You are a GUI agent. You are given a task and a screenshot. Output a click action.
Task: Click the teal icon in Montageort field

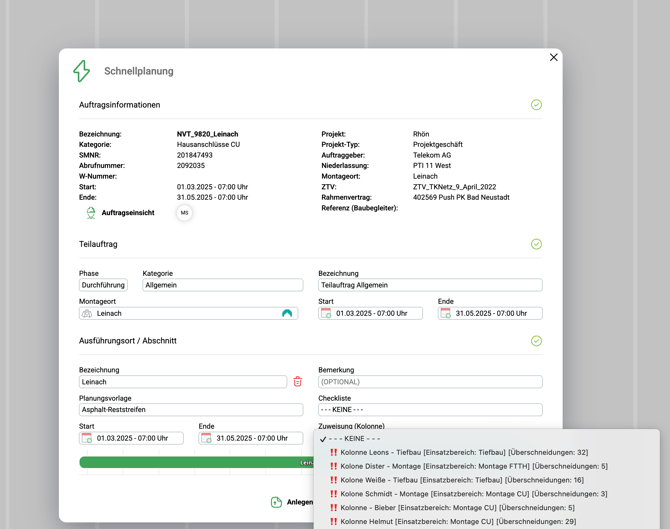pos(287,314)
